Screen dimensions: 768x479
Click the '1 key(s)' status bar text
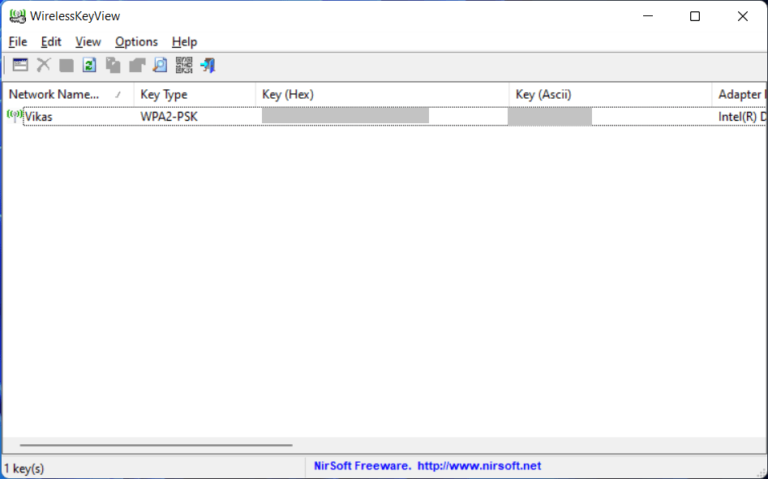click(x=24, y=468)
